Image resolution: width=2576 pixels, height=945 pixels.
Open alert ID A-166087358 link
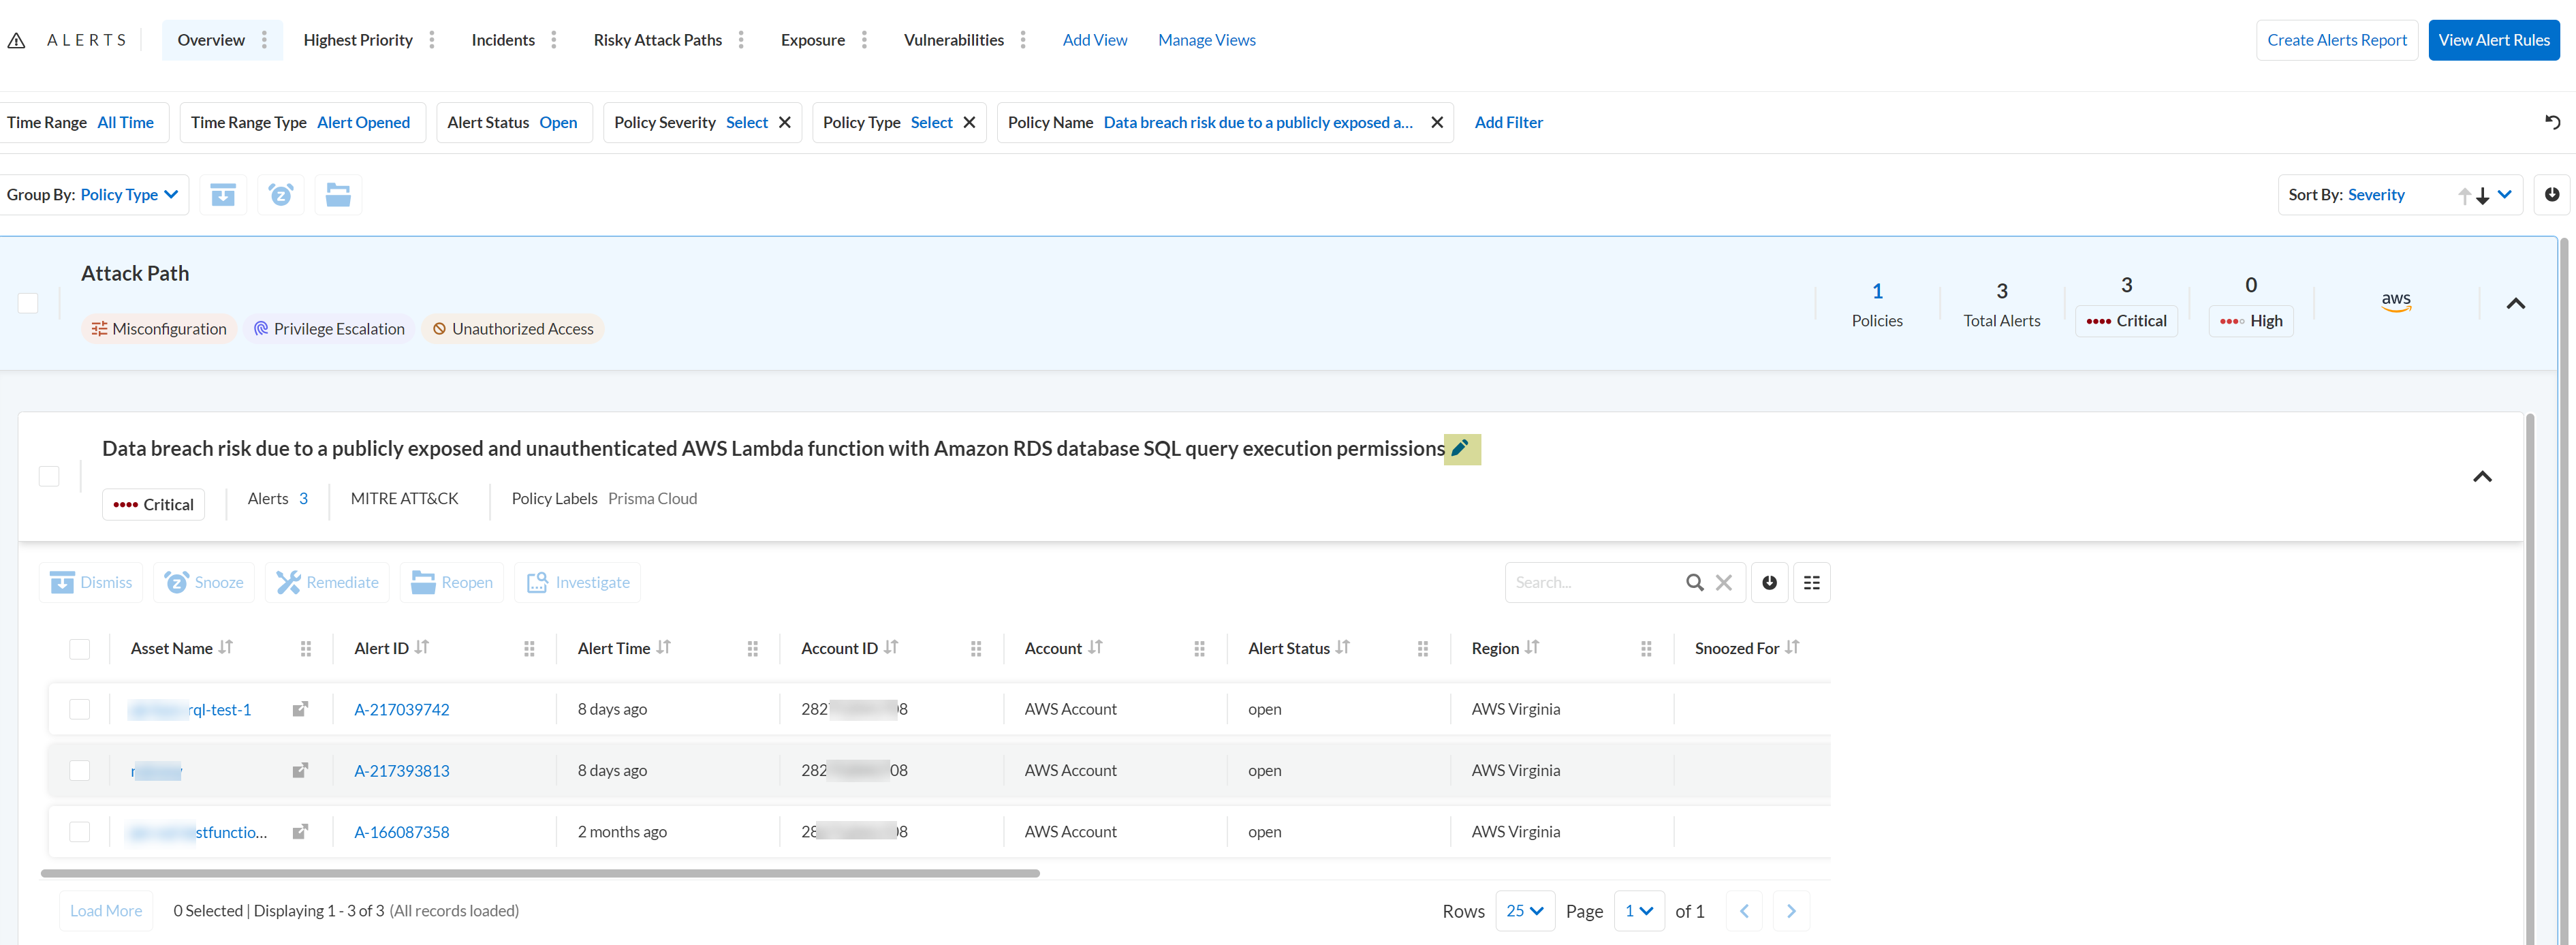(x=401, y=832)
